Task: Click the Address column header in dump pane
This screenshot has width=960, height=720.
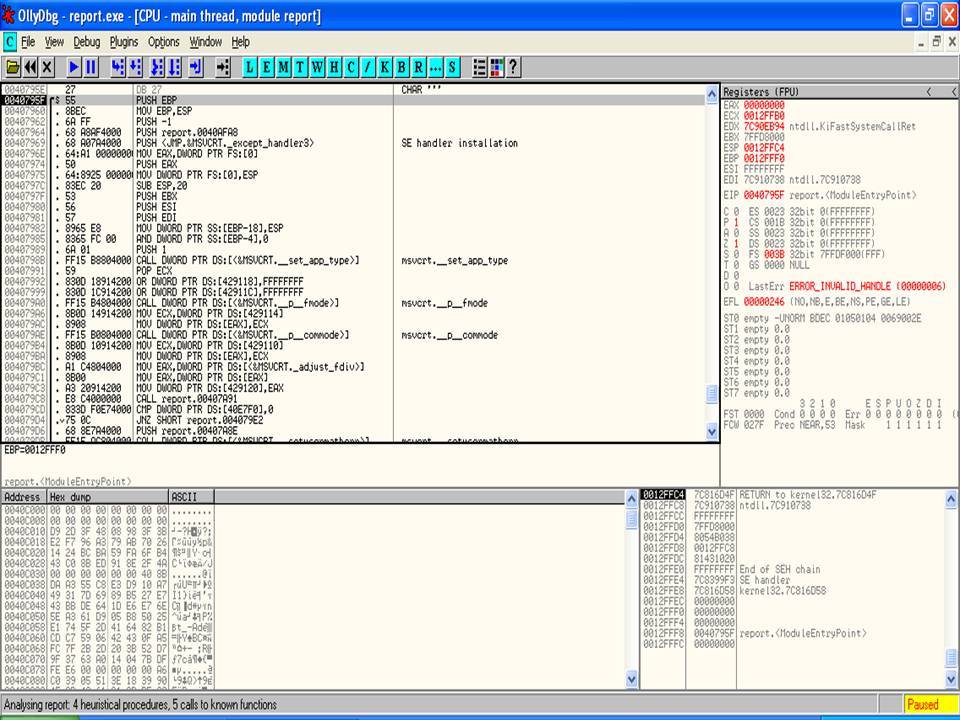Action: tap(24, 497)
